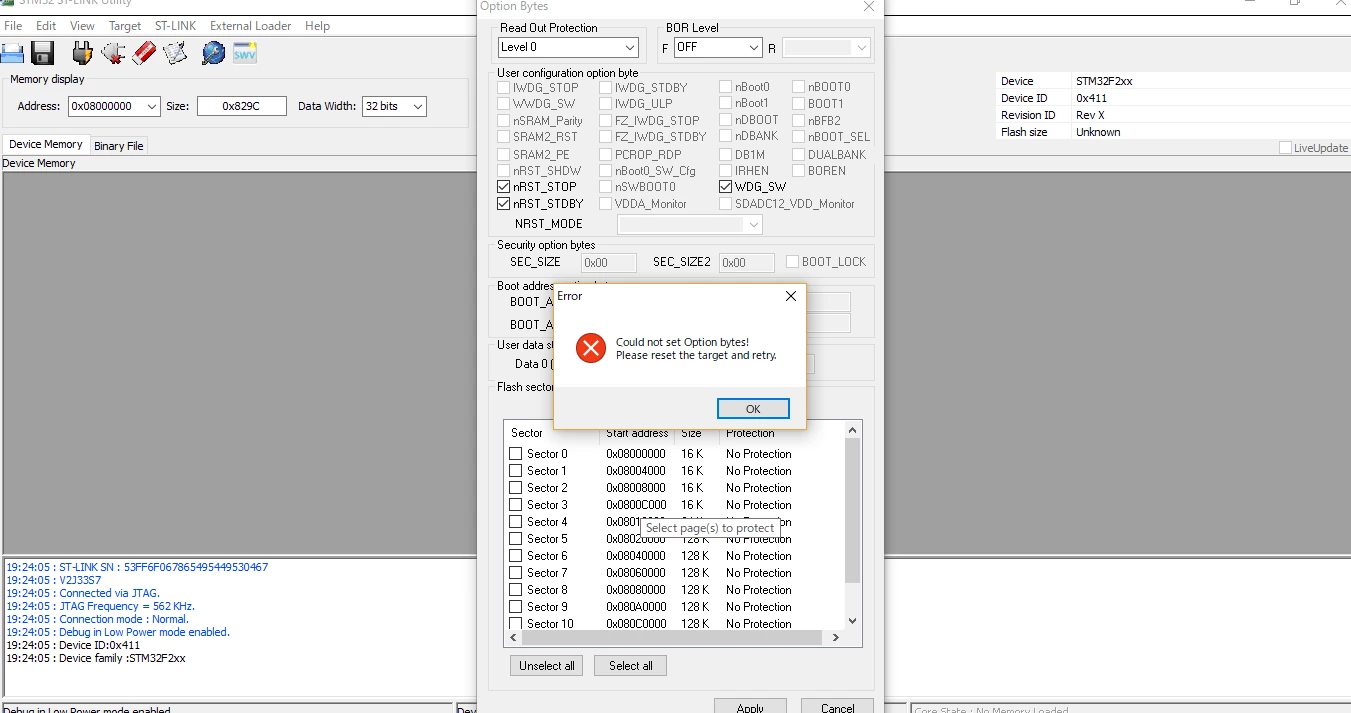1351x713 pixels.
Task: Check the Sector 10 protection checkbox
Action: tap(516, 624)
